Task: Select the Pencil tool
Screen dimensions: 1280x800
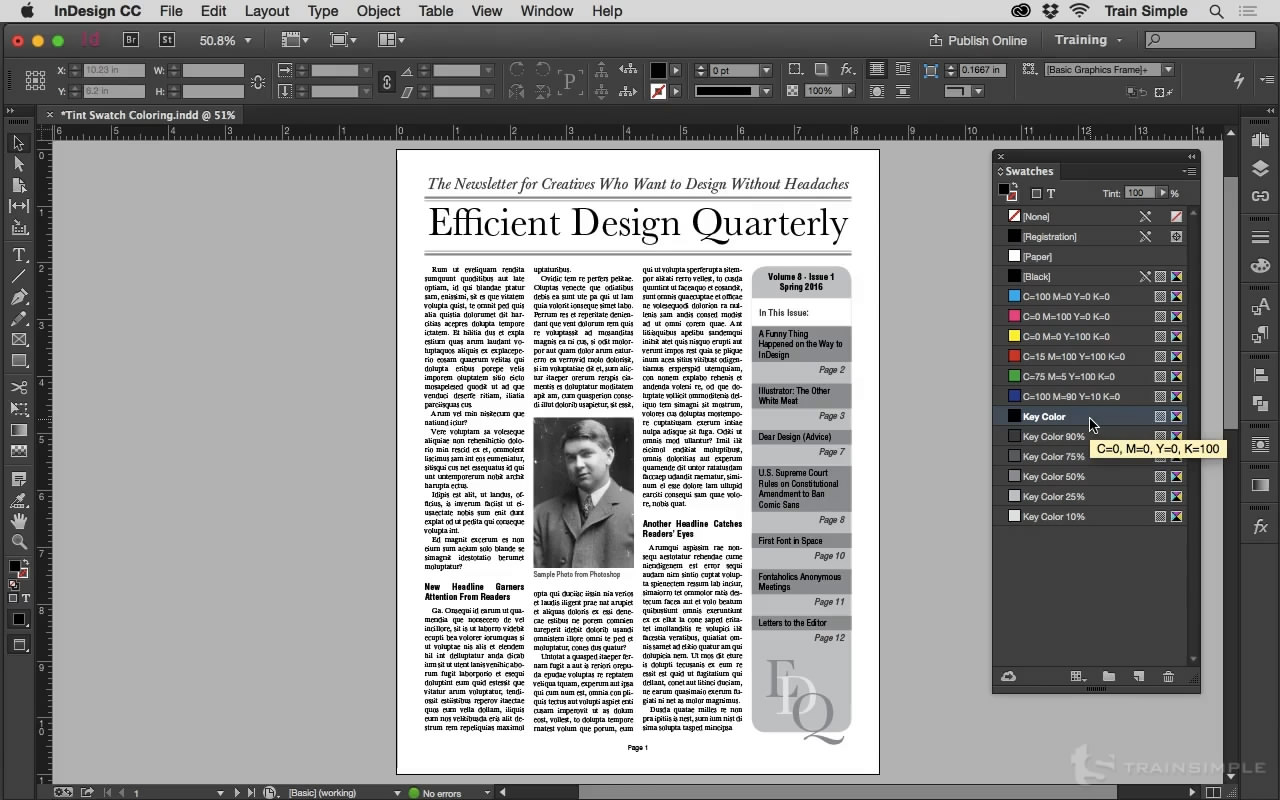Action: coord(18,319)
